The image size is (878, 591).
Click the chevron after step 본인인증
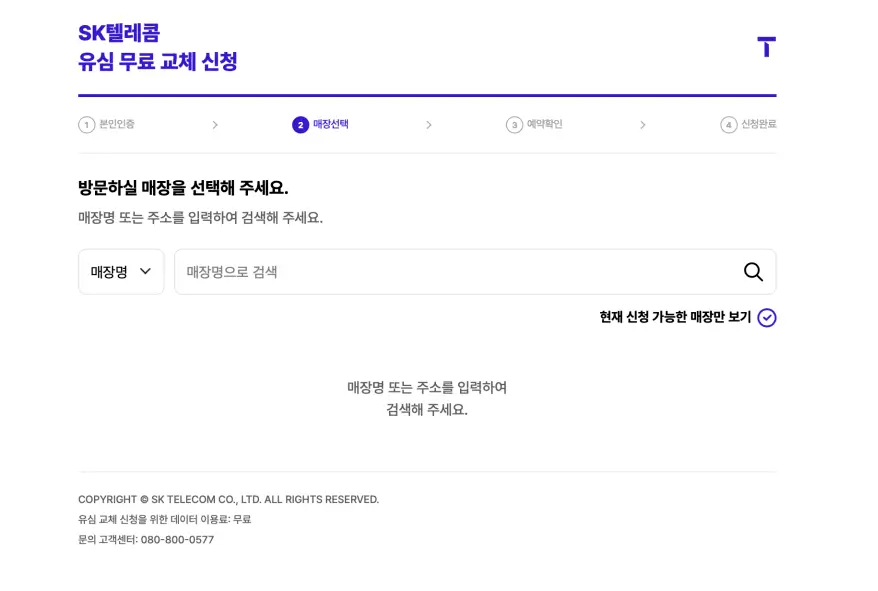(215, 125)
